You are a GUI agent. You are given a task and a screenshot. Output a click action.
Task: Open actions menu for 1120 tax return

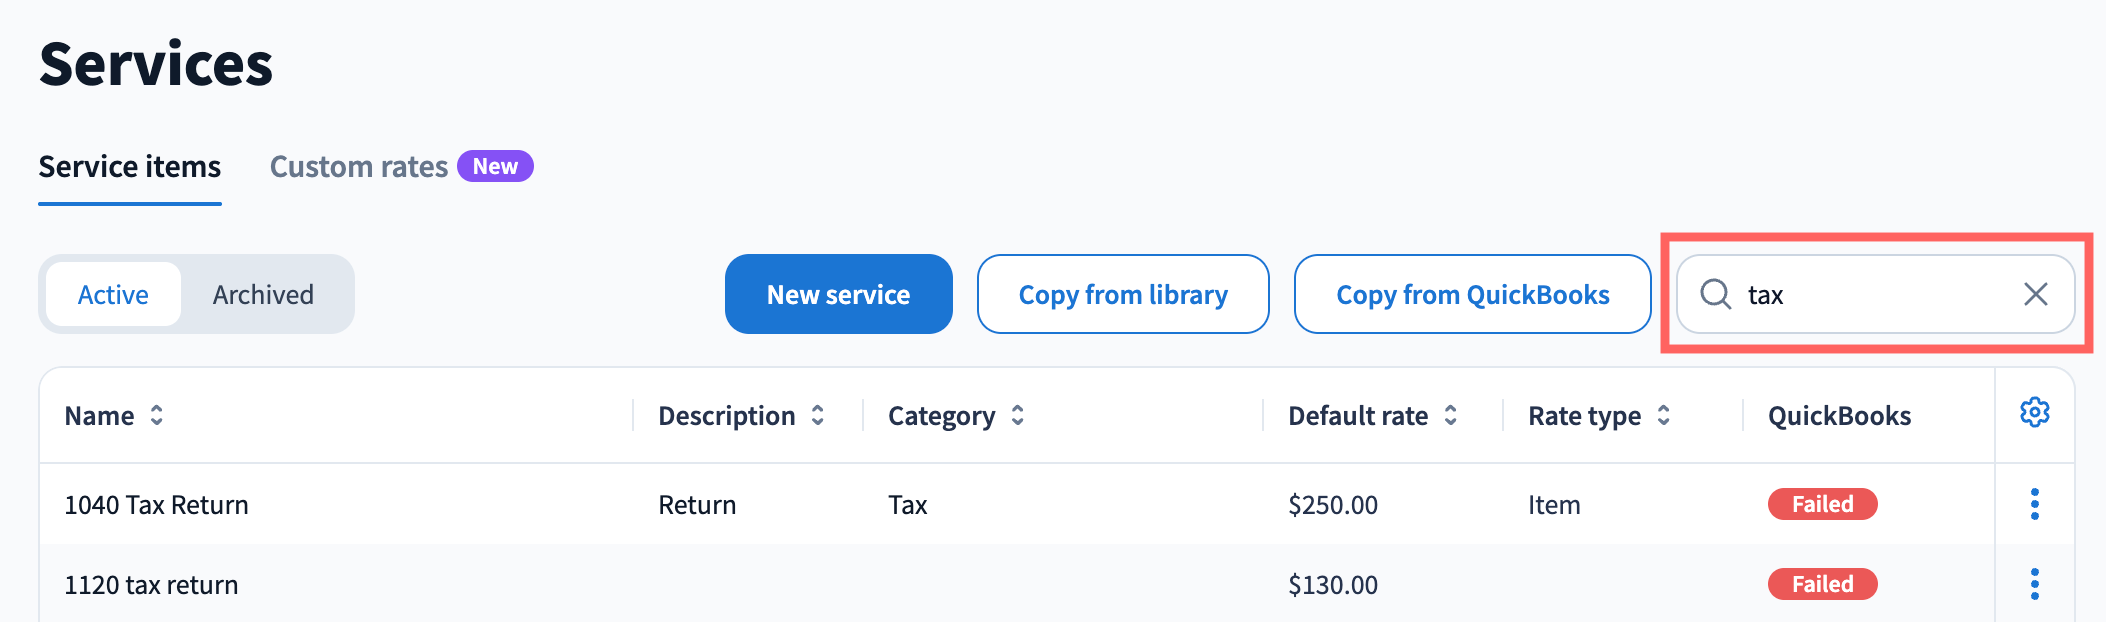(x=2034, y=584)
